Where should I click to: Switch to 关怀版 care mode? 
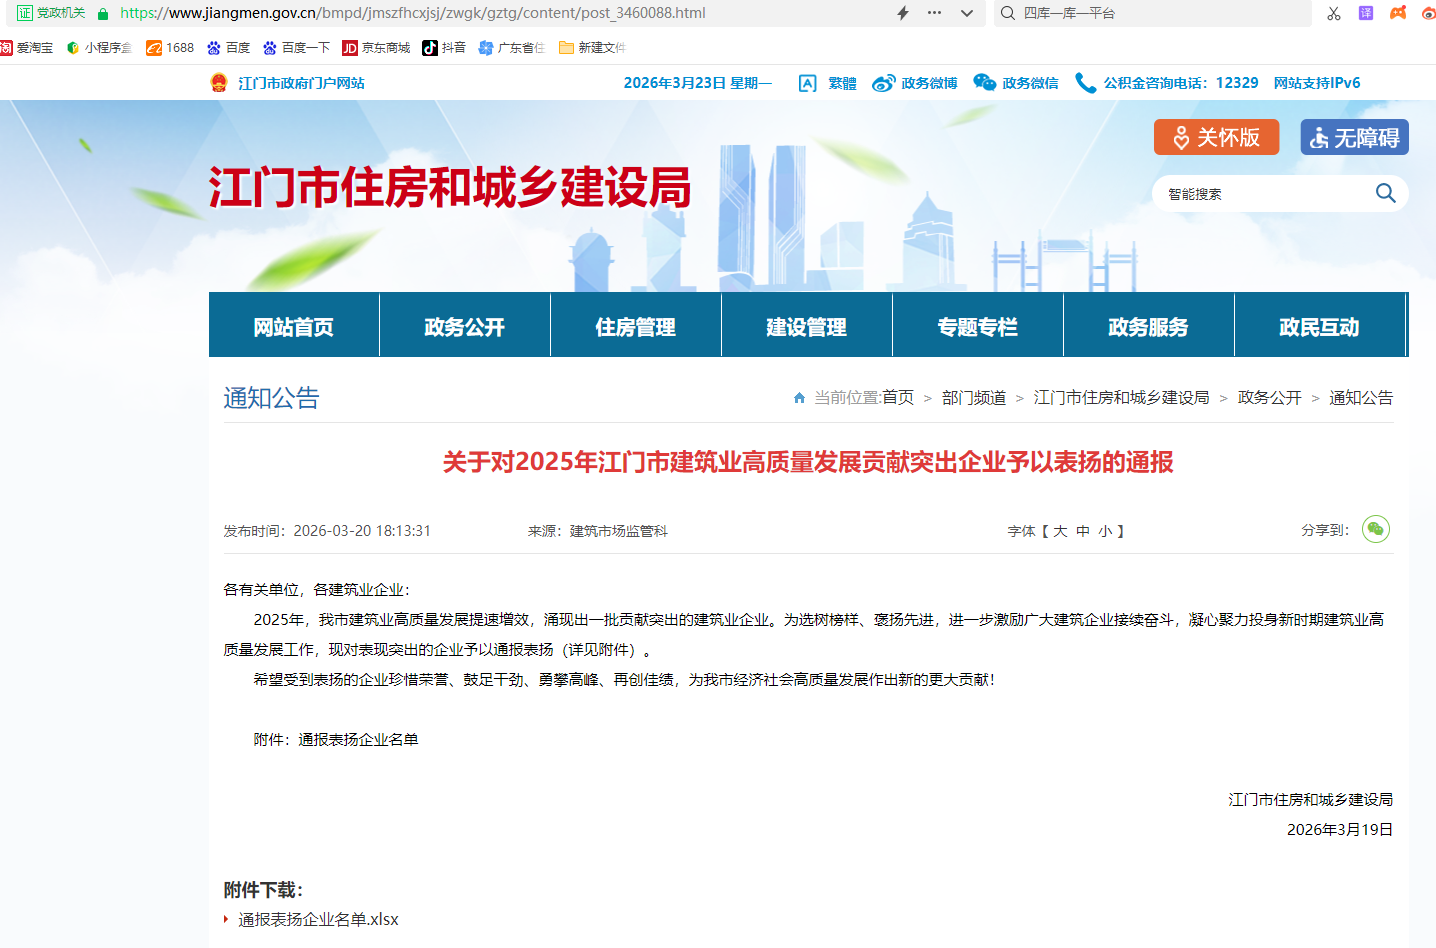1216,137
